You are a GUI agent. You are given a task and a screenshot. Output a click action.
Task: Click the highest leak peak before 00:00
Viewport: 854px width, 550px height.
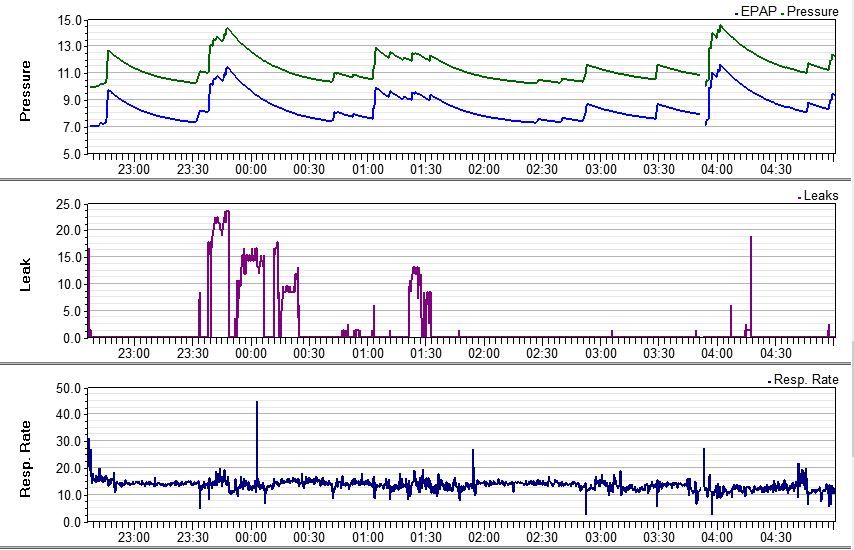[x=227, y=213]
